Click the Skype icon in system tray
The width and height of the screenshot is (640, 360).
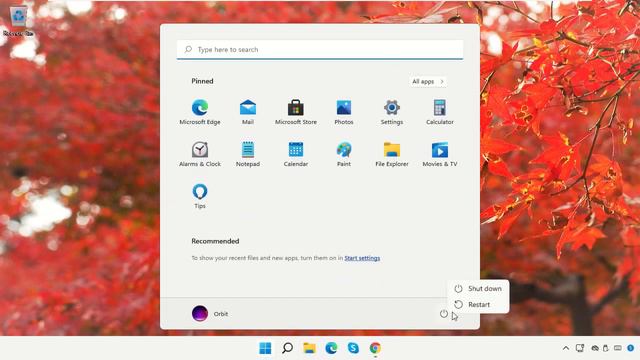631,348
